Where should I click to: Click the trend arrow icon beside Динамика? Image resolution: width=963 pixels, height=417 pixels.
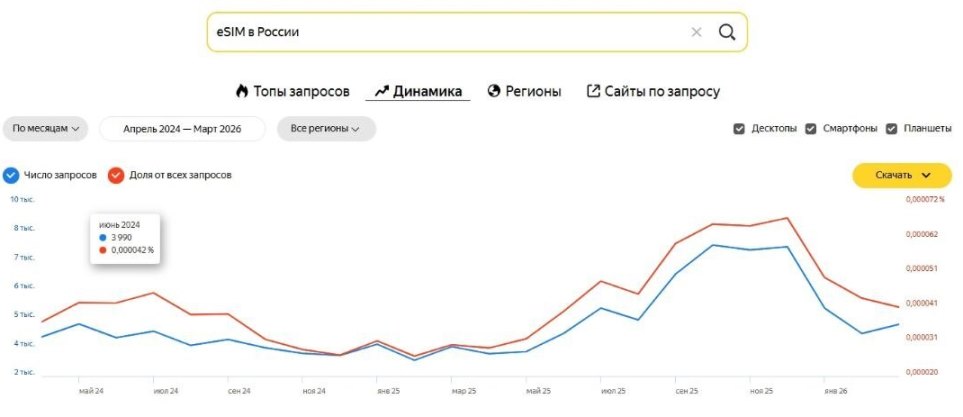[381, 91]
